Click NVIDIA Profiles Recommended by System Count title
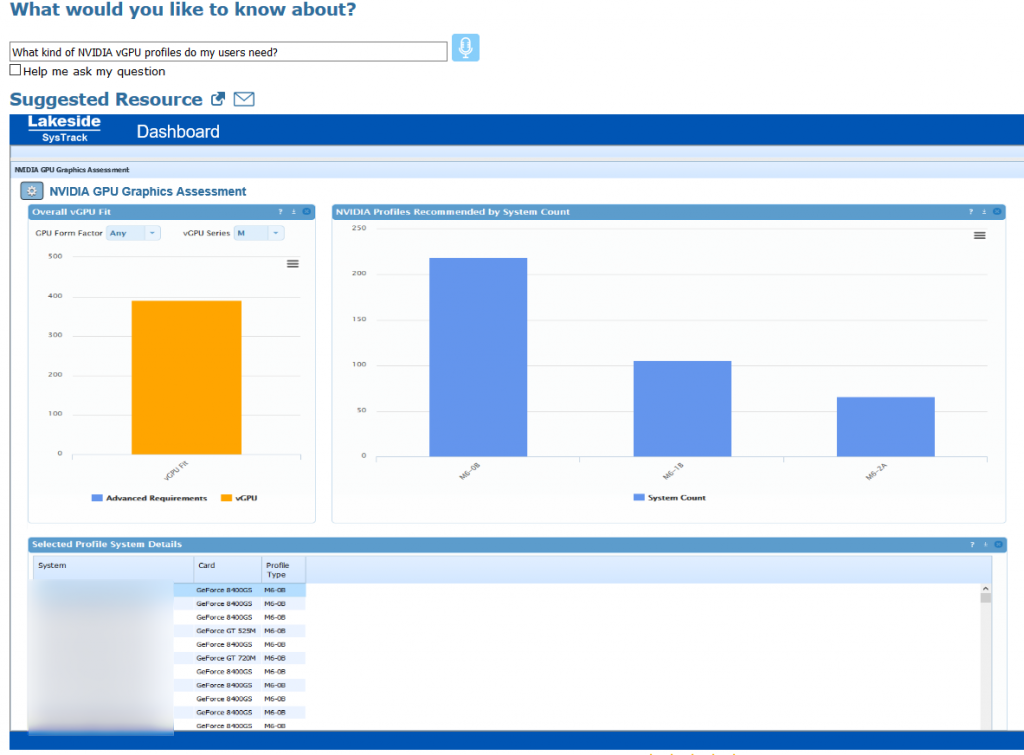 (x=453, y=212)
